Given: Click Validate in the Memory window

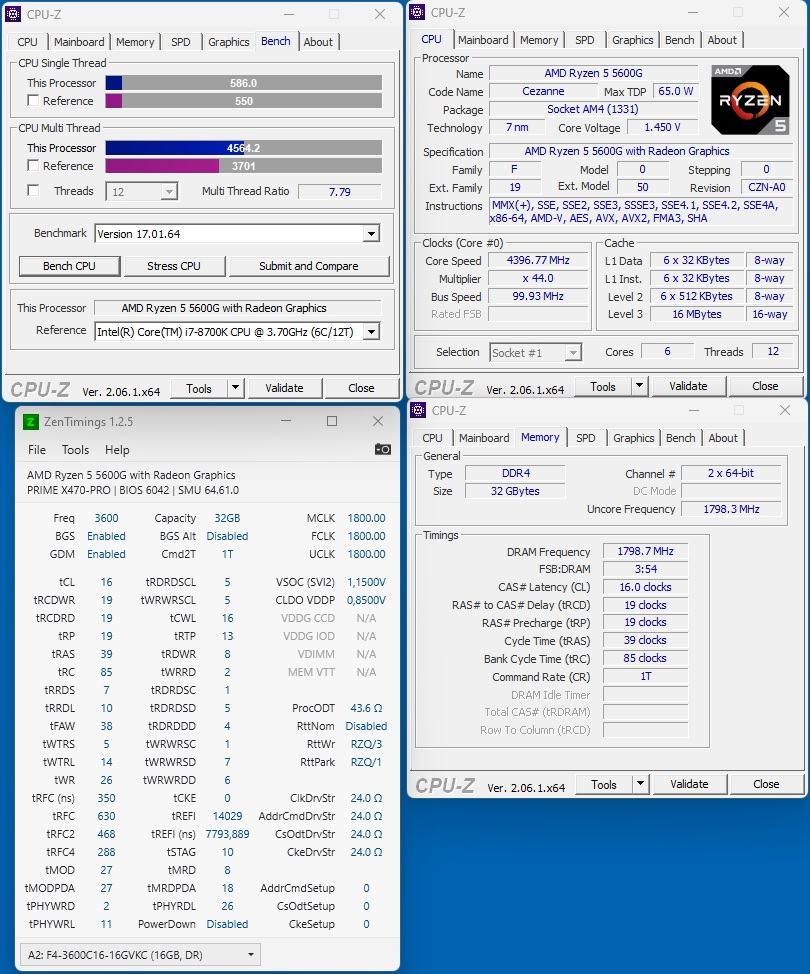Looking at the screenshot, I should click(x=689, y=784).
